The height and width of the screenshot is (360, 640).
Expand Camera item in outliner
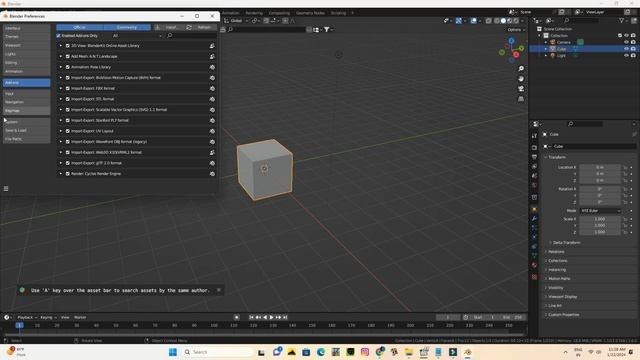(x=546, y=42)
